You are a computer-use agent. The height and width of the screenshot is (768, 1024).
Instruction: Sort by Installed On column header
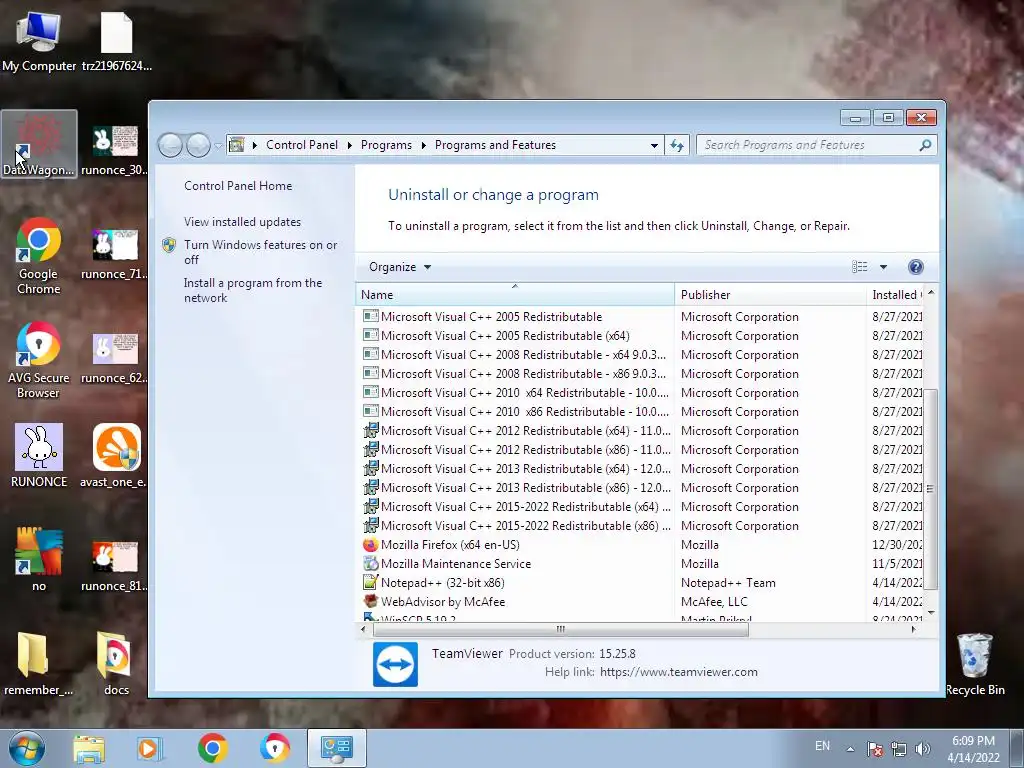(x=895, y=295)
